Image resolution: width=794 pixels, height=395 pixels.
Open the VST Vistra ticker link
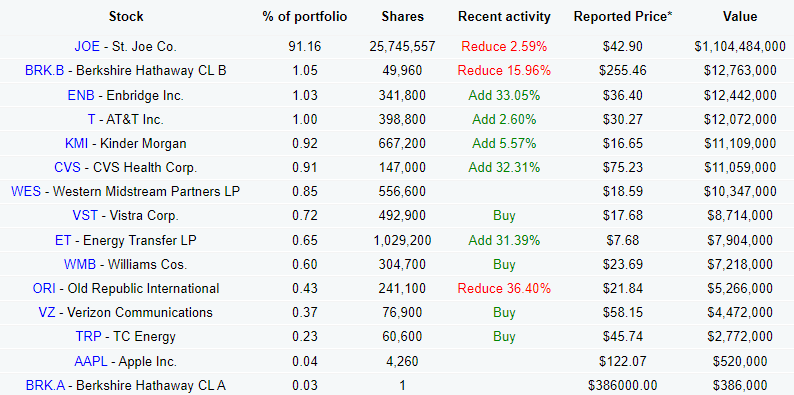85,216
